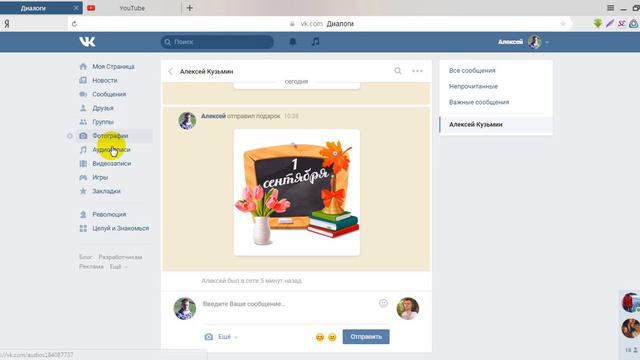Click the Реклама footer link

[x=91, y=267]
